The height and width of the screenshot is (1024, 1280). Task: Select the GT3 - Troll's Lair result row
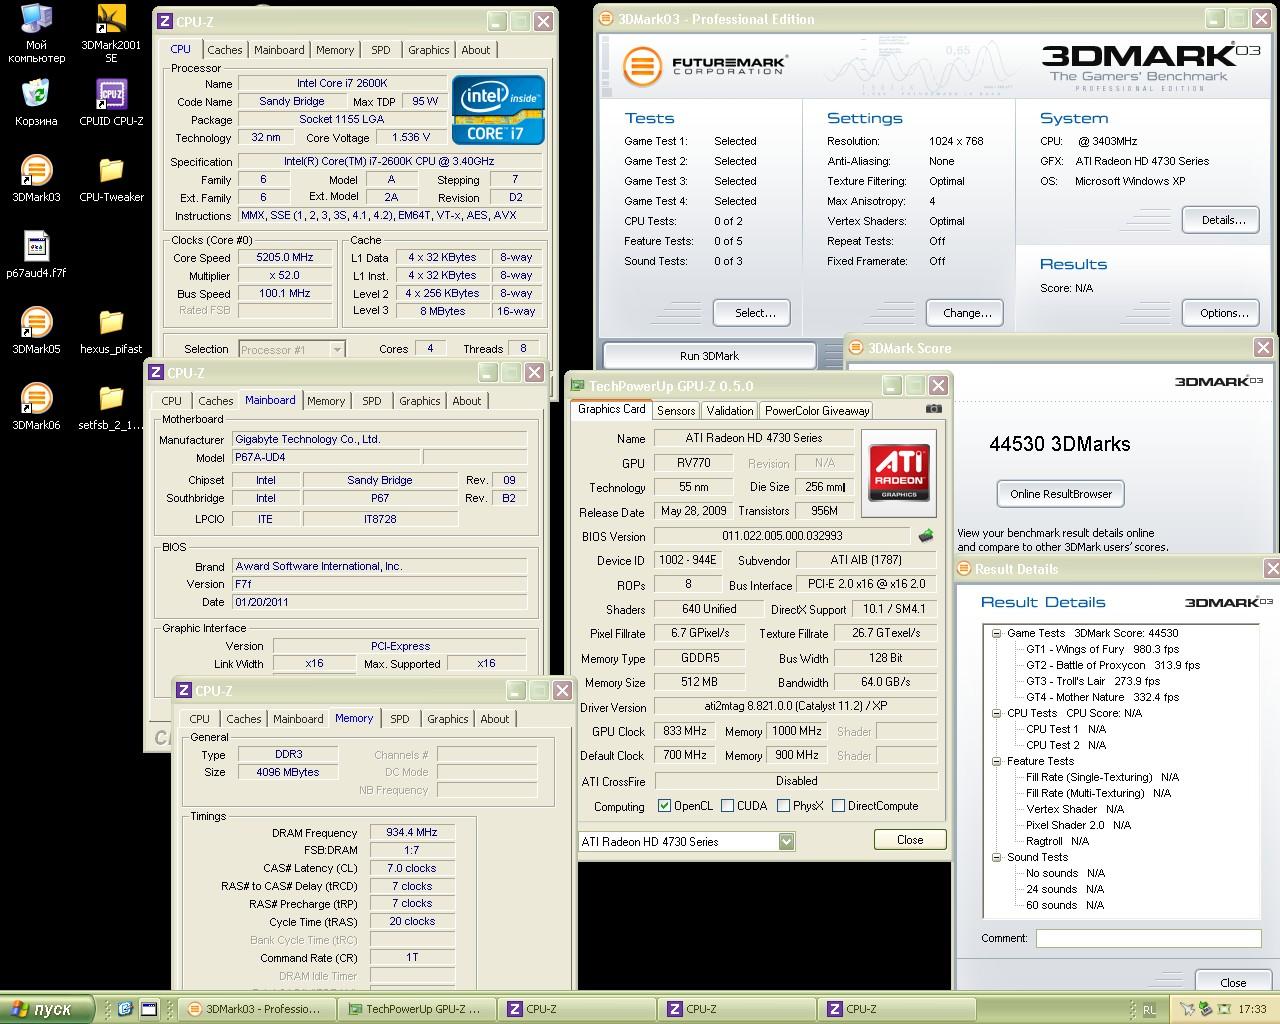[1093, 681]
